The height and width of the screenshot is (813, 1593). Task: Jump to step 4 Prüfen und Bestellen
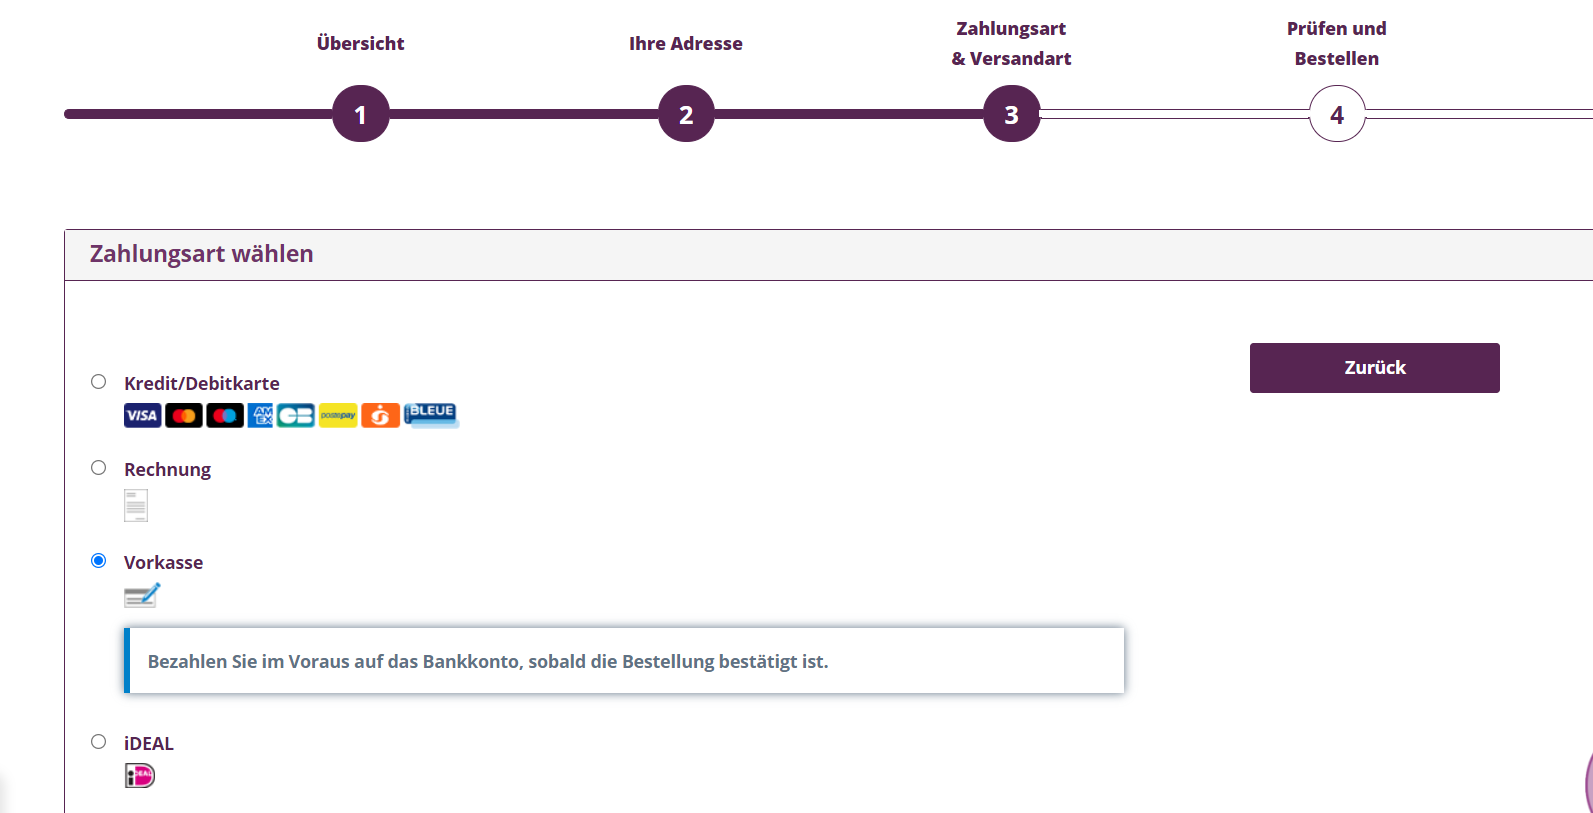[x=1337, y=114]
